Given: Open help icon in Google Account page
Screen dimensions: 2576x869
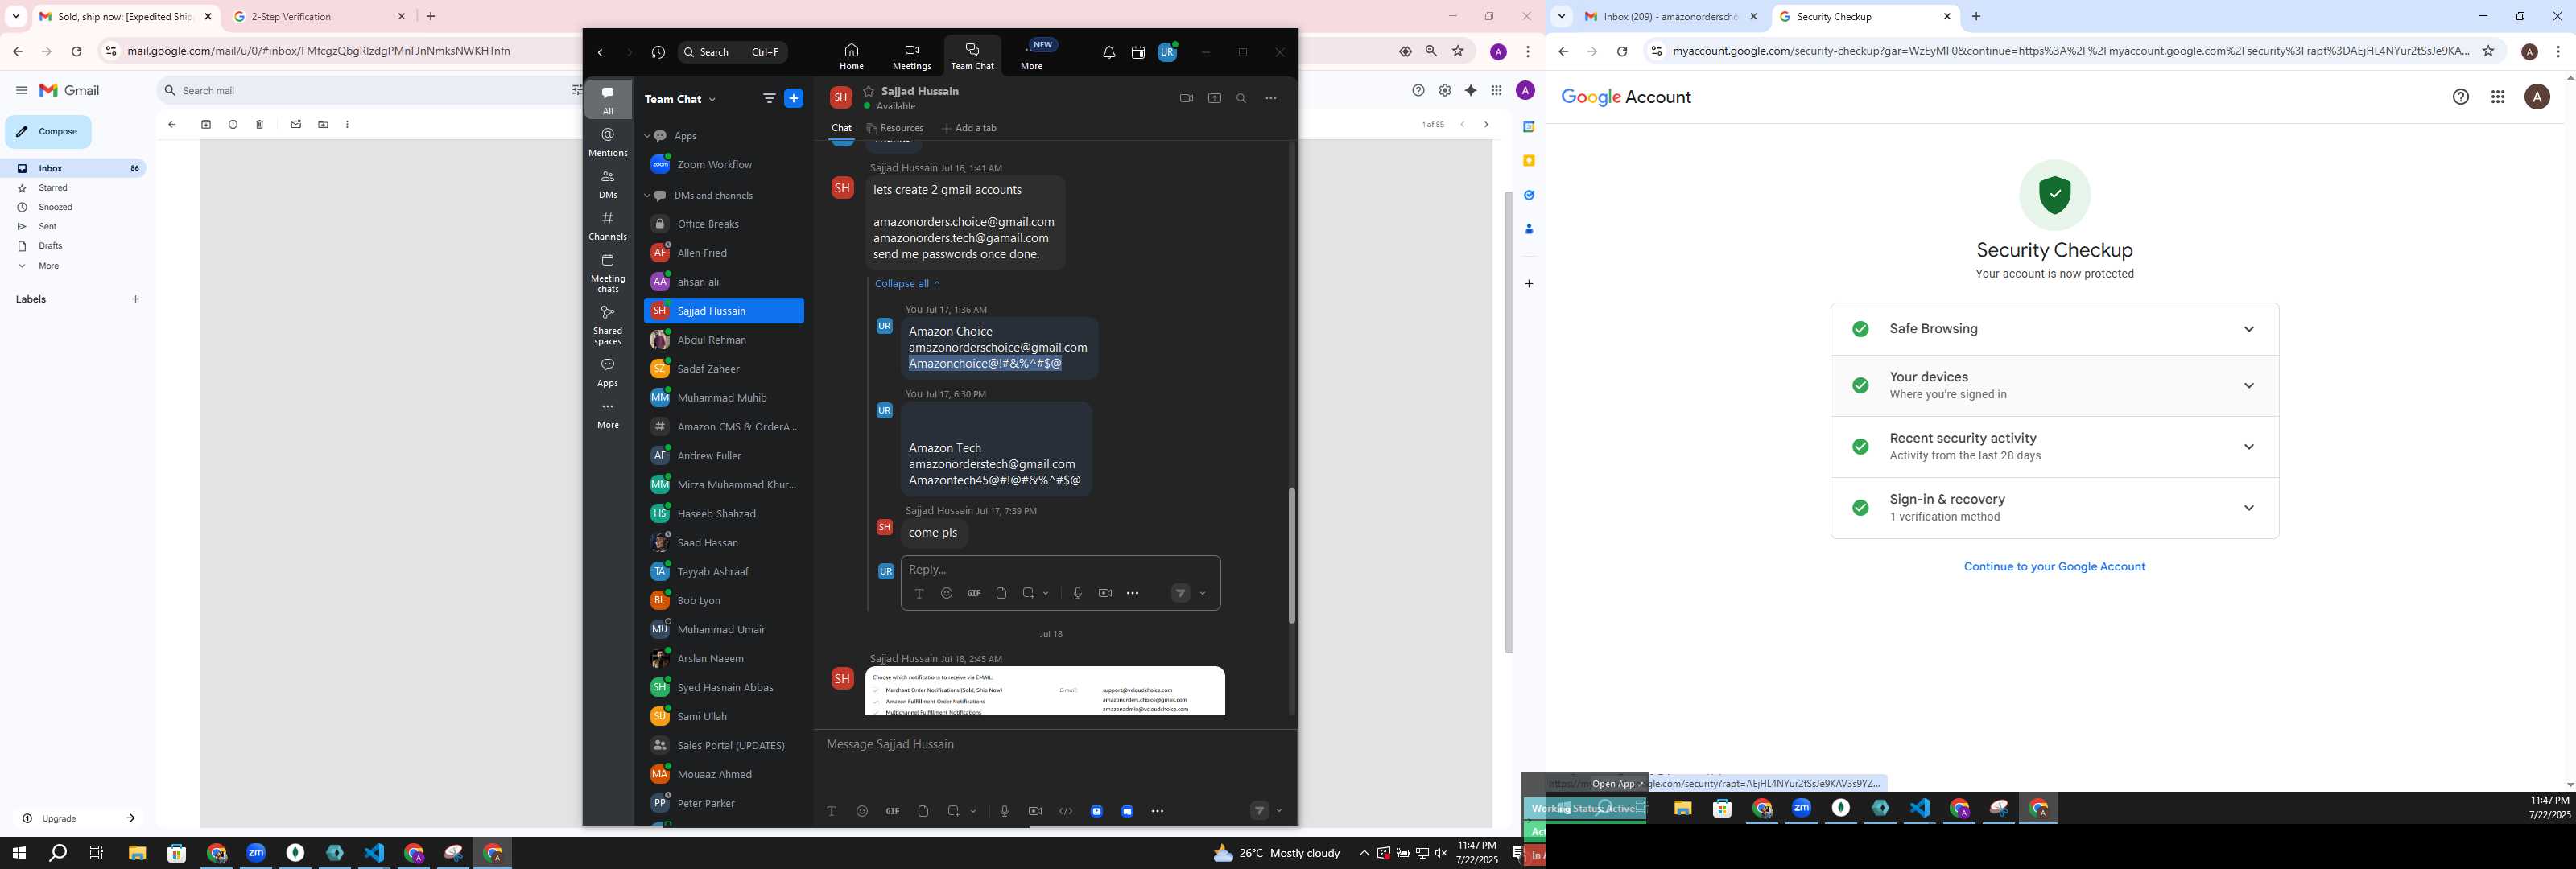Looking at the screenshot, I should point(2461,97).
